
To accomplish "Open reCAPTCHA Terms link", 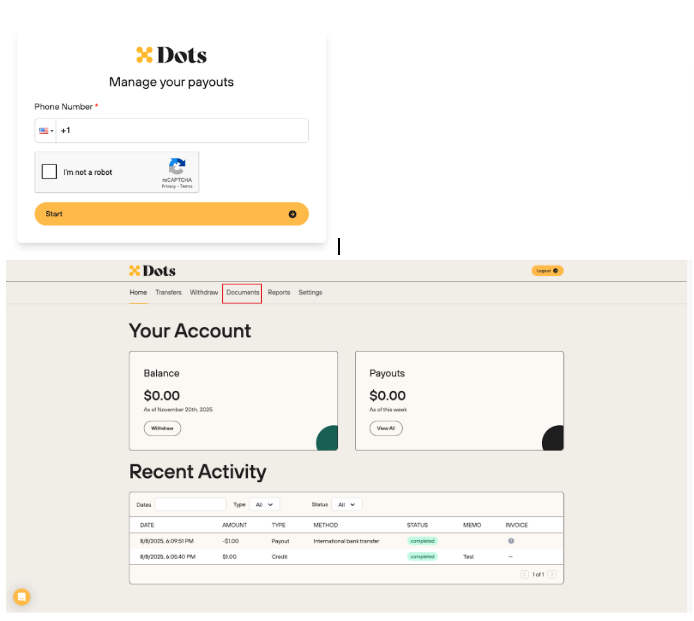I will point(186,186).
